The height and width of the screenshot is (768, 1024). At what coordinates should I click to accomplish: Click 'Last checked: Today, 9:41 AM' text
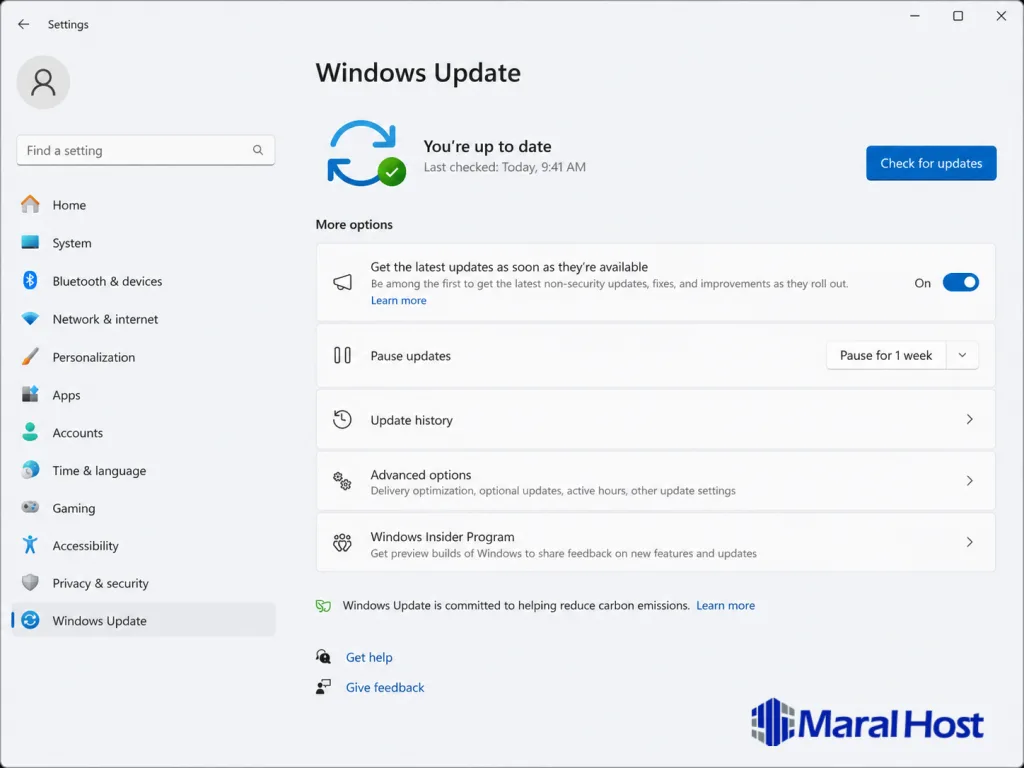[504, 167]
